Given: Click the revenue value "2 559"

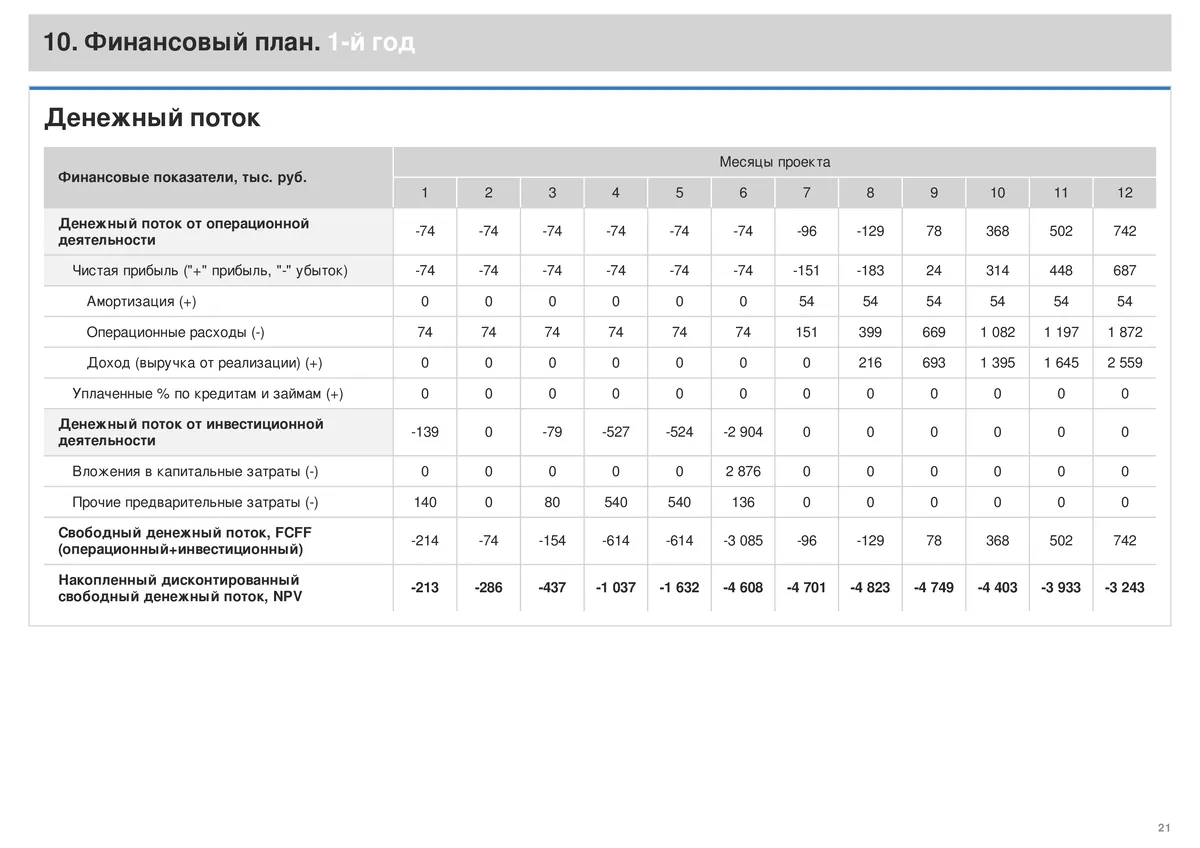Looking at the screenshot, I should tap(1125, 363).
